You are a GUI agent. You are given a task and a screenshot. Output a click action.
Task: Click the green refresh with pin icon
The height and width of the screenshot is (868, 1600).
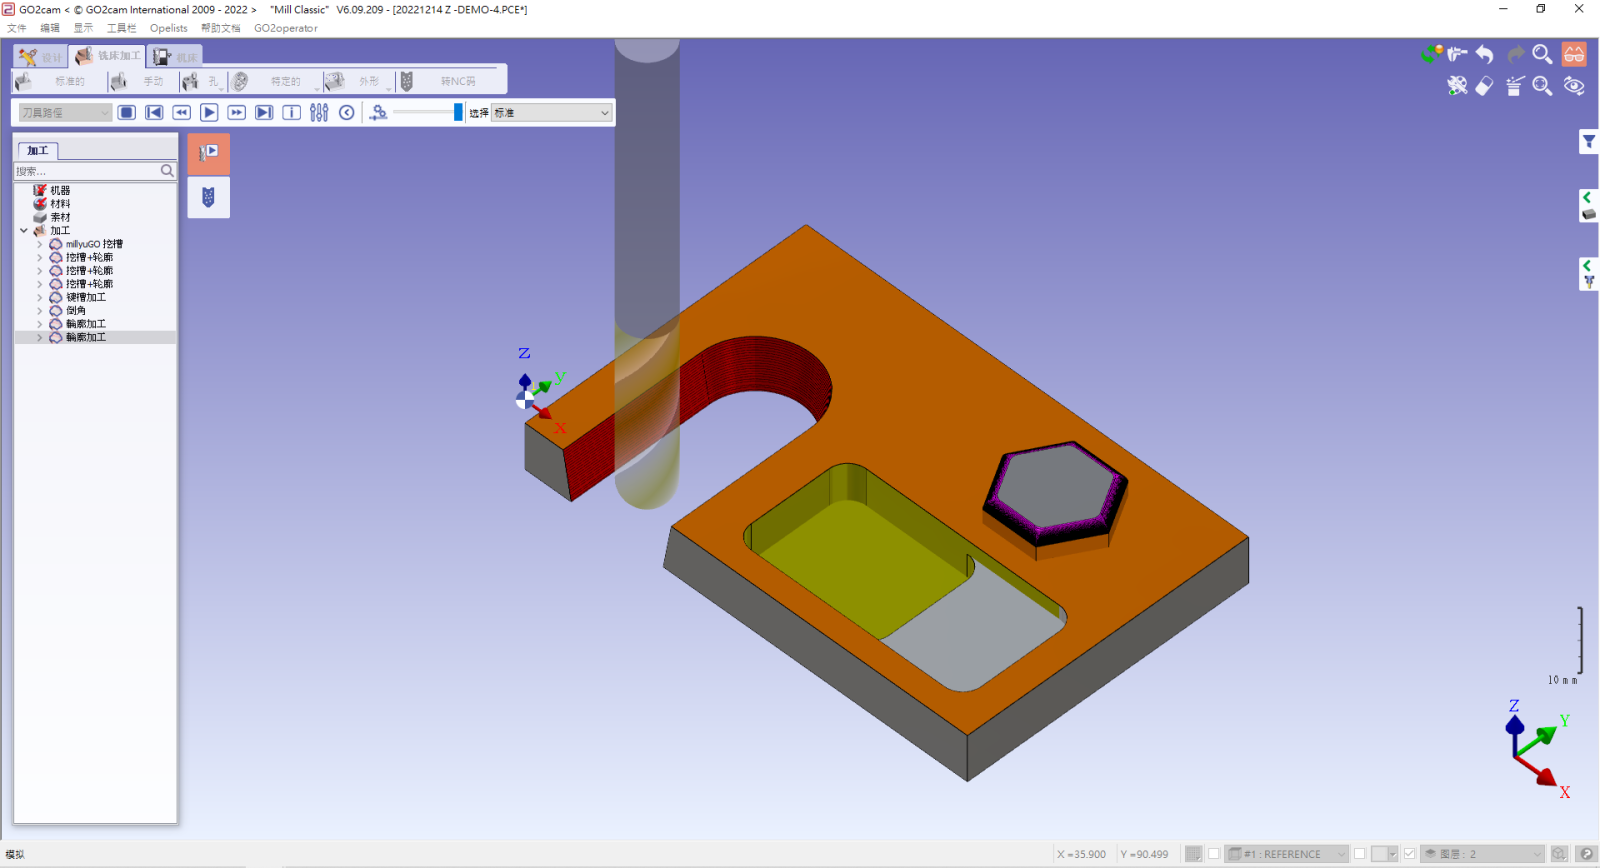coord(1431,54)
